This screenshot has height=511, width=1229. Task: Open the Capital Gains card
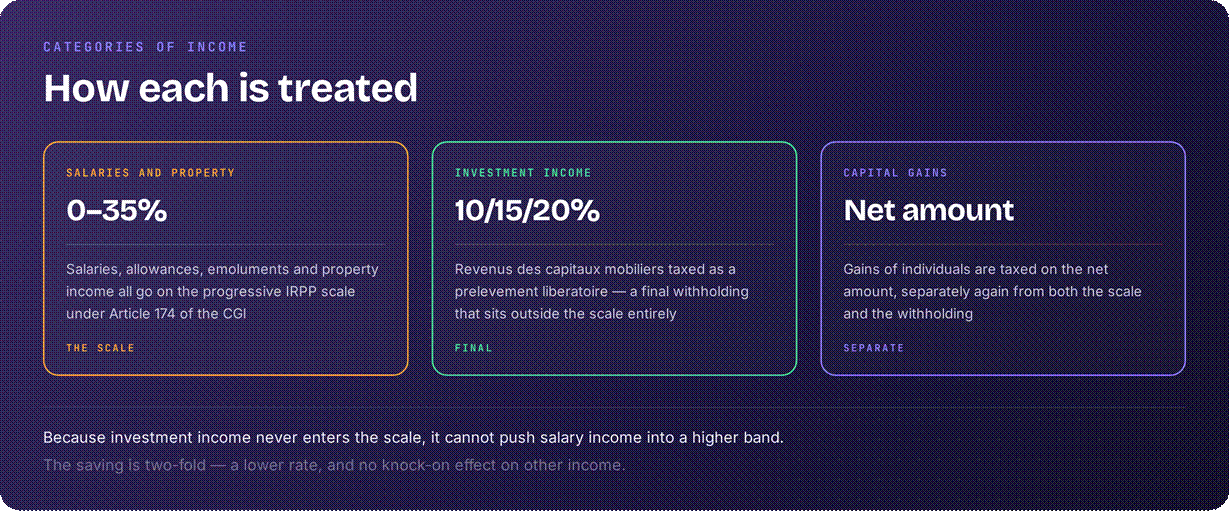pyautogui.click(x=1003, y=259)
